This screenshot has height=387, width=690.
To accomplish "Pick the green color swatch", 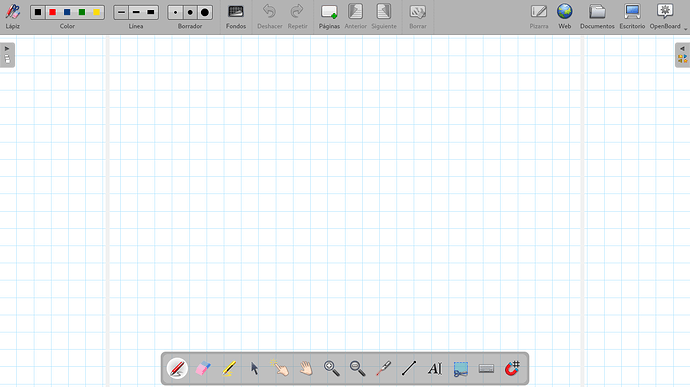I will tap(82, 12).
